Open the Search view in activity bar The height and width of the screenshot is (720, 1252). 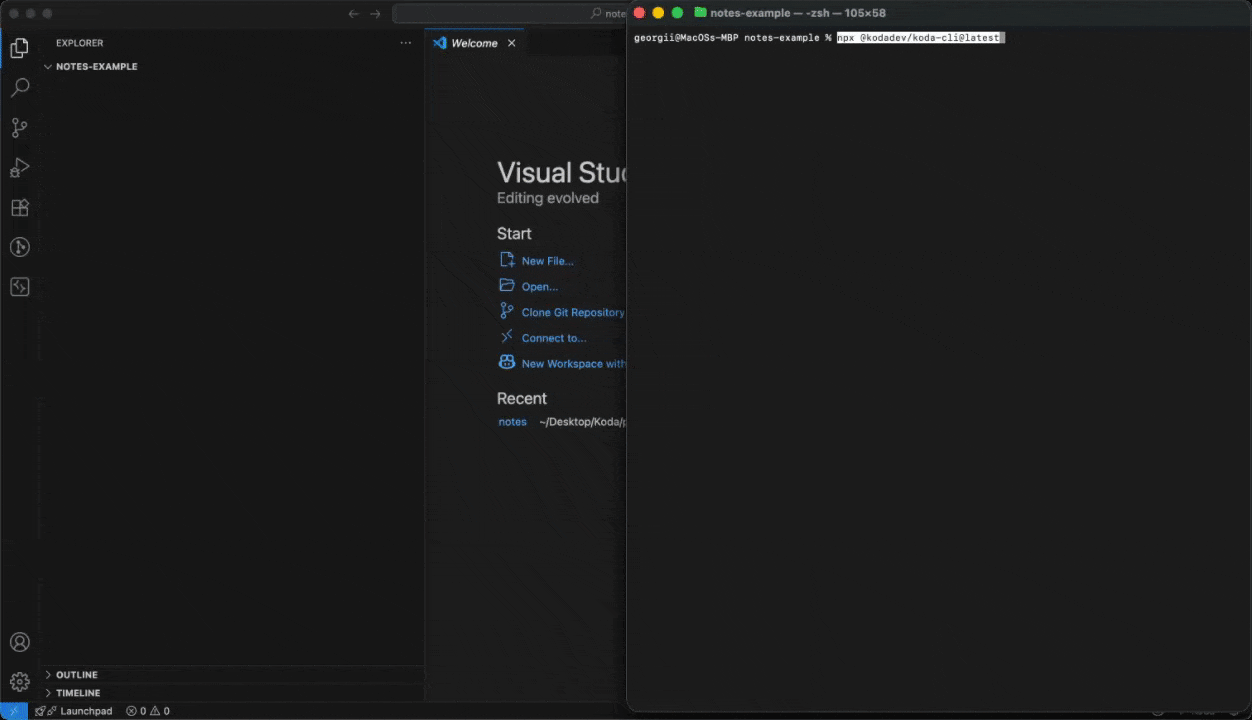(20, 88)
